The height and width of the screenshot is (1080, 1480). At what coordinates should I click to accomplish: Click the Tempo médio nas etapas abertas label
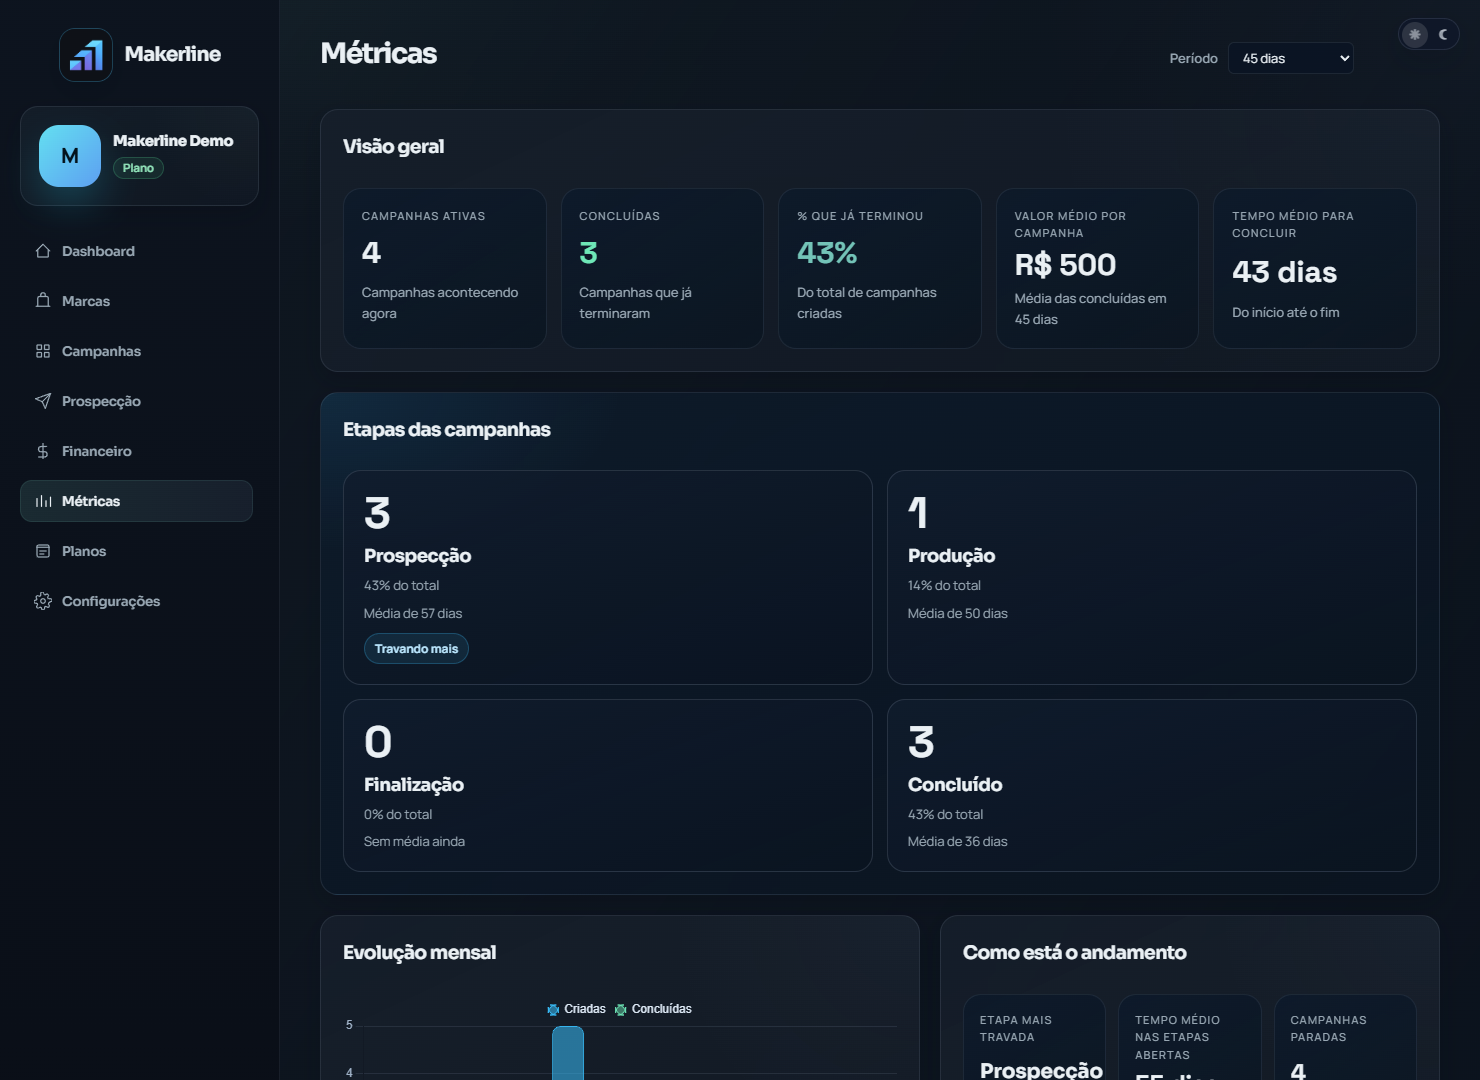tap(1177, 1037)
